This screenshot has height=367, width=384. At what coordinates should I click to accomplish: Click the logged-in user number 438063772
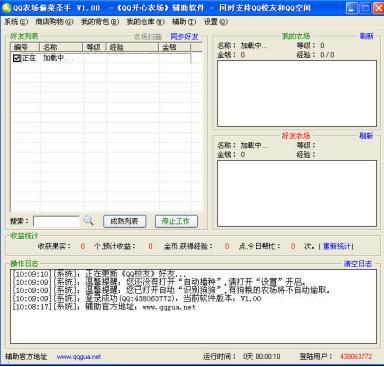point(356,357)
